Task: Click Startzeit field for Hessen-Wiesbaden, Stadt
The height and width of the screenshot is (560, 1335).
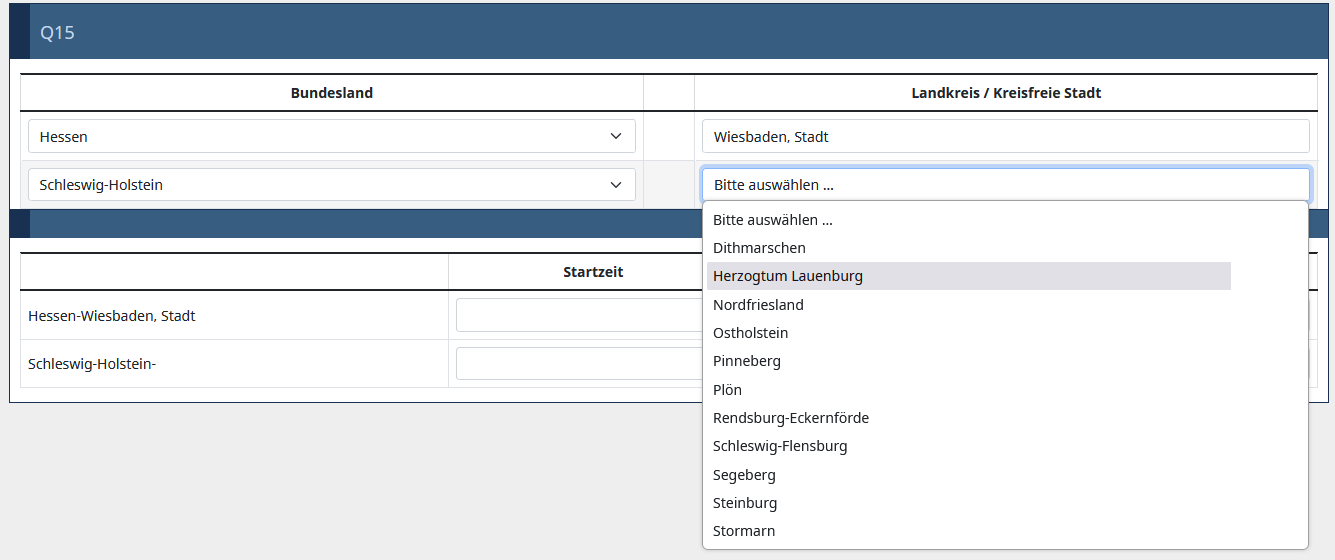Action: tap(579, 315)
